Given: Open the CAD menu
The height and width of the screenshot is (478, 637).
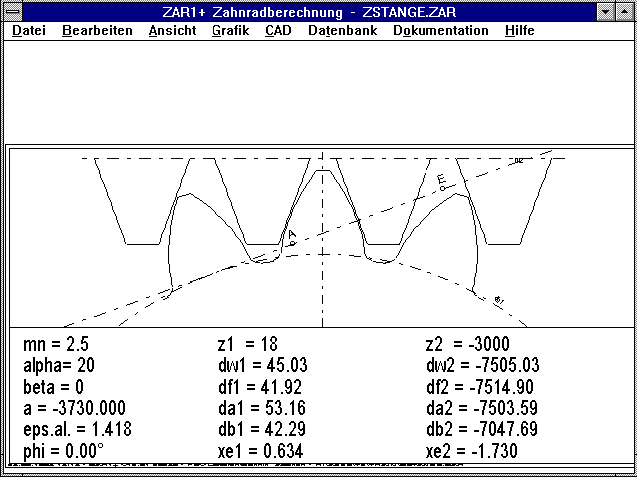Looking at the screenshot, I should [x=278, y=30].
